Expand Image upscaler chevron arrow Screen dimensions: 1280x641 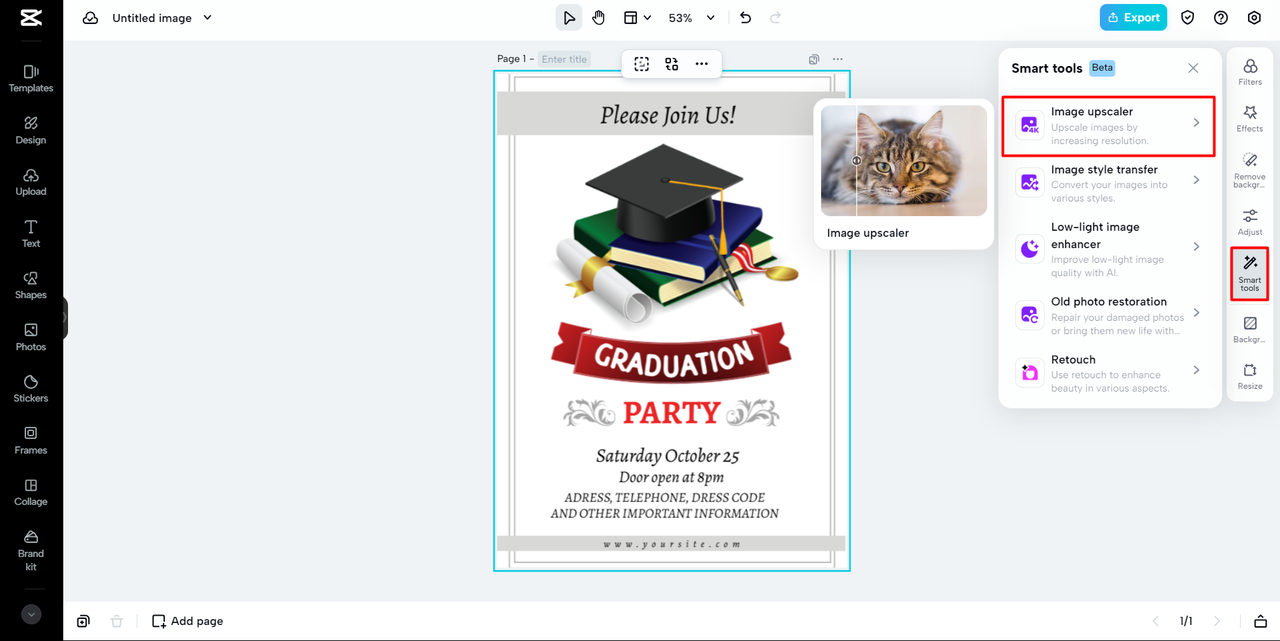1196,123
